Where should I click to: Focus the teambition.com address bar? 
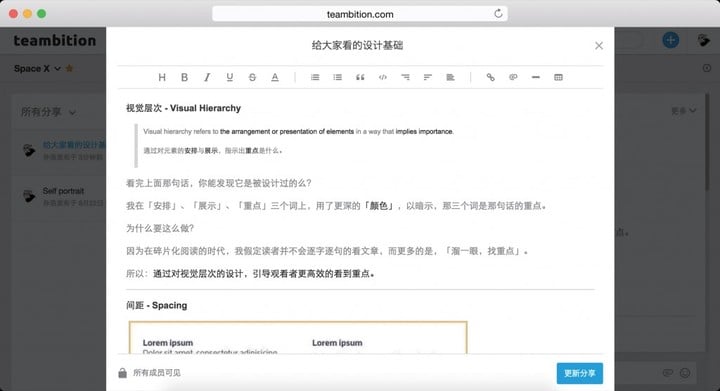(x=360, y=14)
